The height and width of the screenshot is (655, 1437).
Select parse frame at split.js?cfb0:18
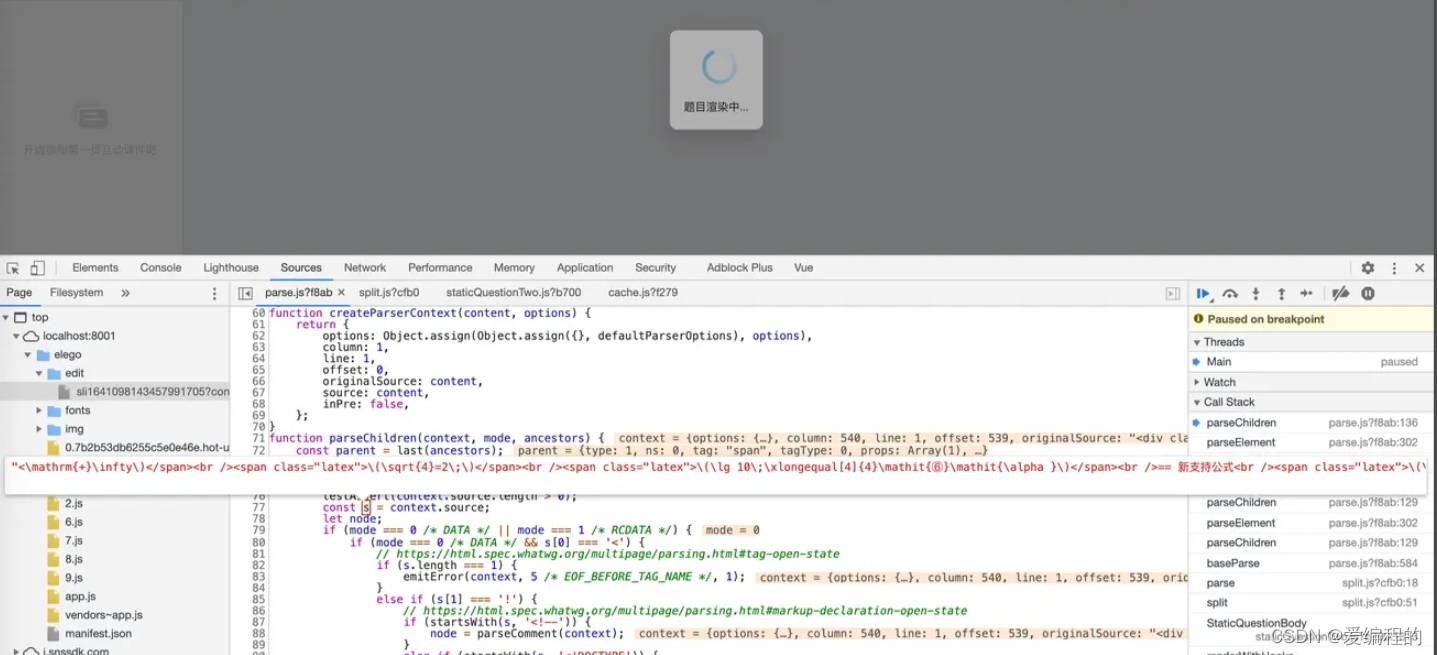[1312, 583]
